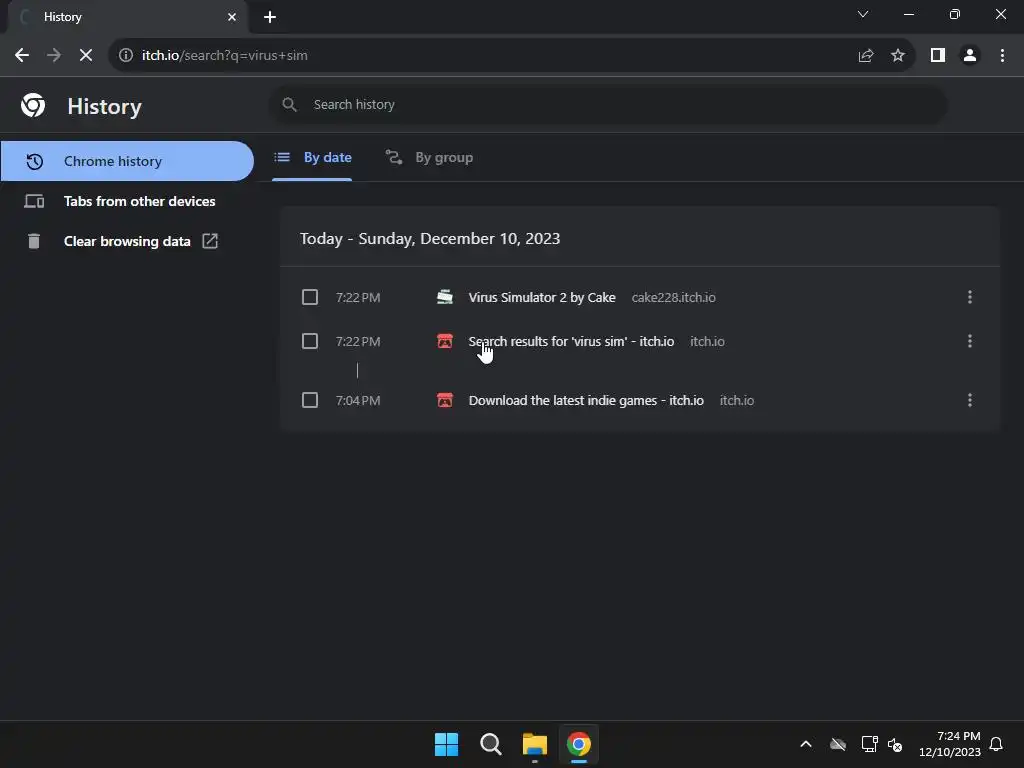This screenshot has height=768, width=1024.
Task: Show hidden system tray icons
Action: pos(806,744)
